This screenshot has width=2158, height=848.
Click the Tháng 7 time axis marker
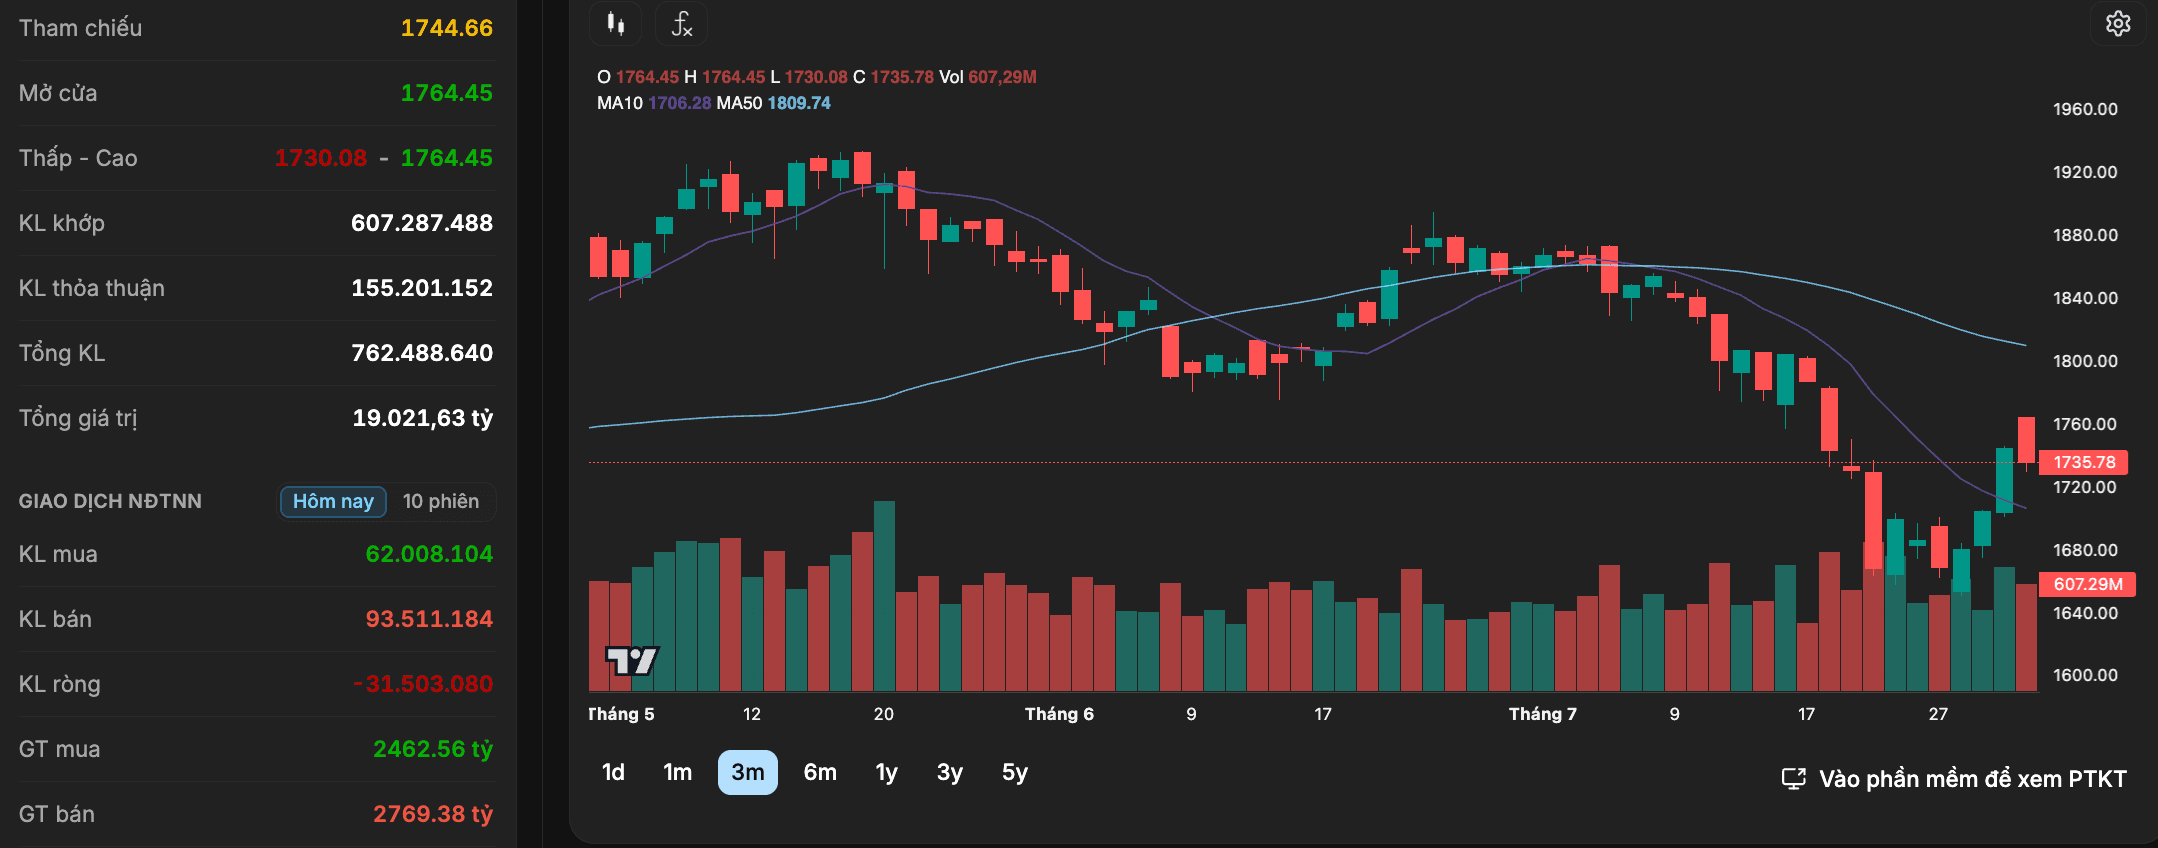click(x=1542, y=714)
